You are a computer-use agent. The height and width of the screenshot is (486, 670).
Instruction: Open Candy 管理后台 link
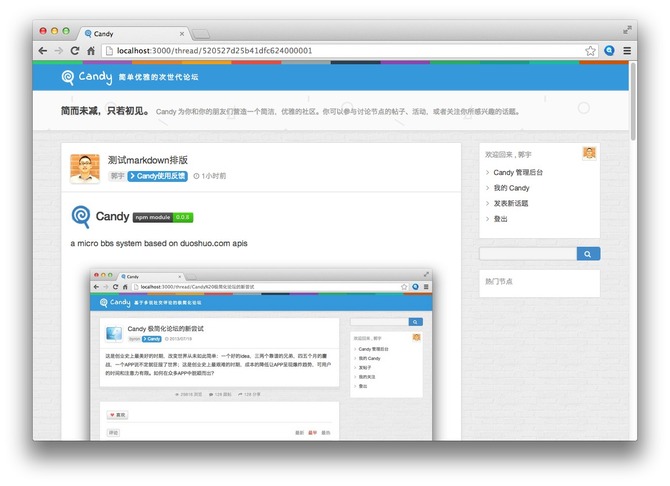(x=518, y=172)
